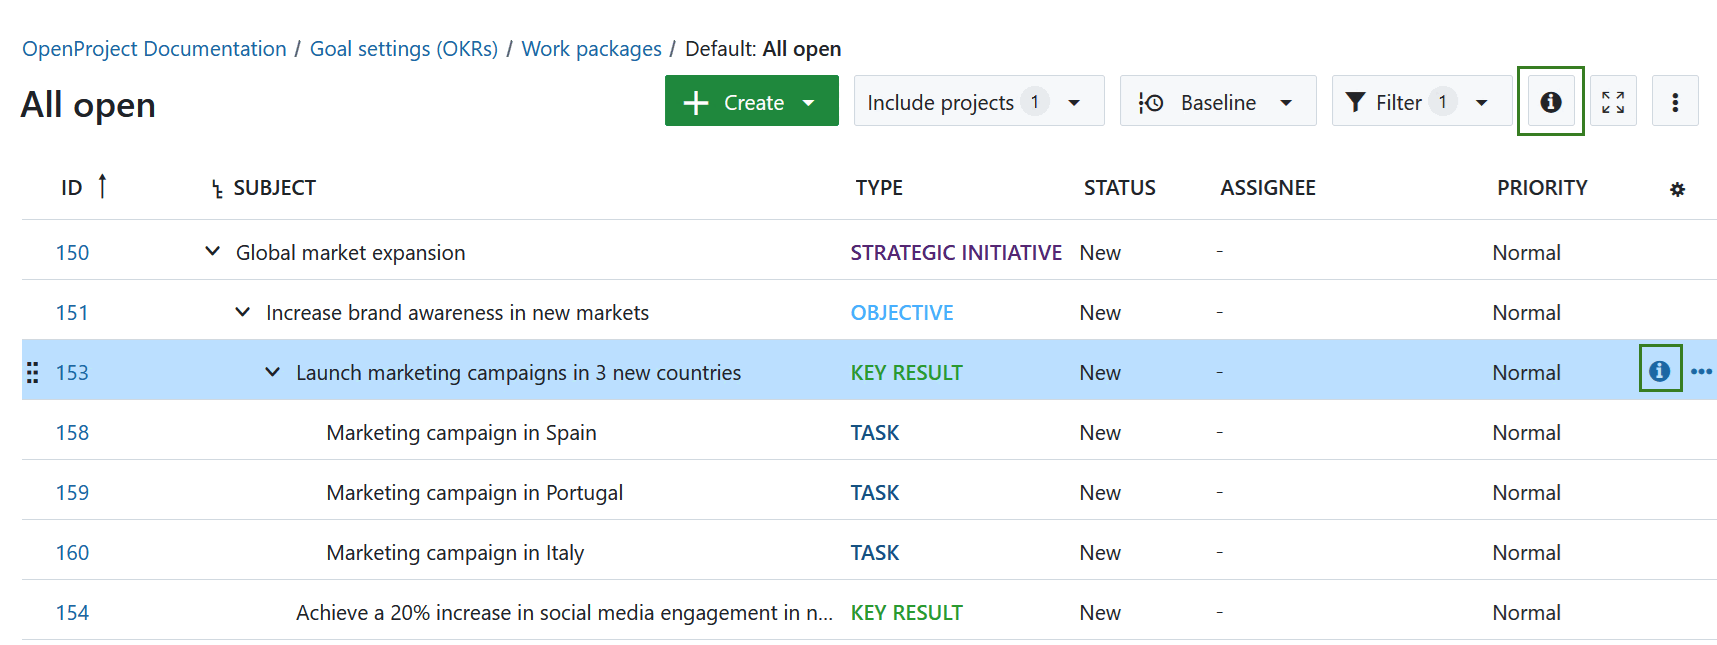Go to OpenProject Documentation breadcrumb

pos(154,49)
